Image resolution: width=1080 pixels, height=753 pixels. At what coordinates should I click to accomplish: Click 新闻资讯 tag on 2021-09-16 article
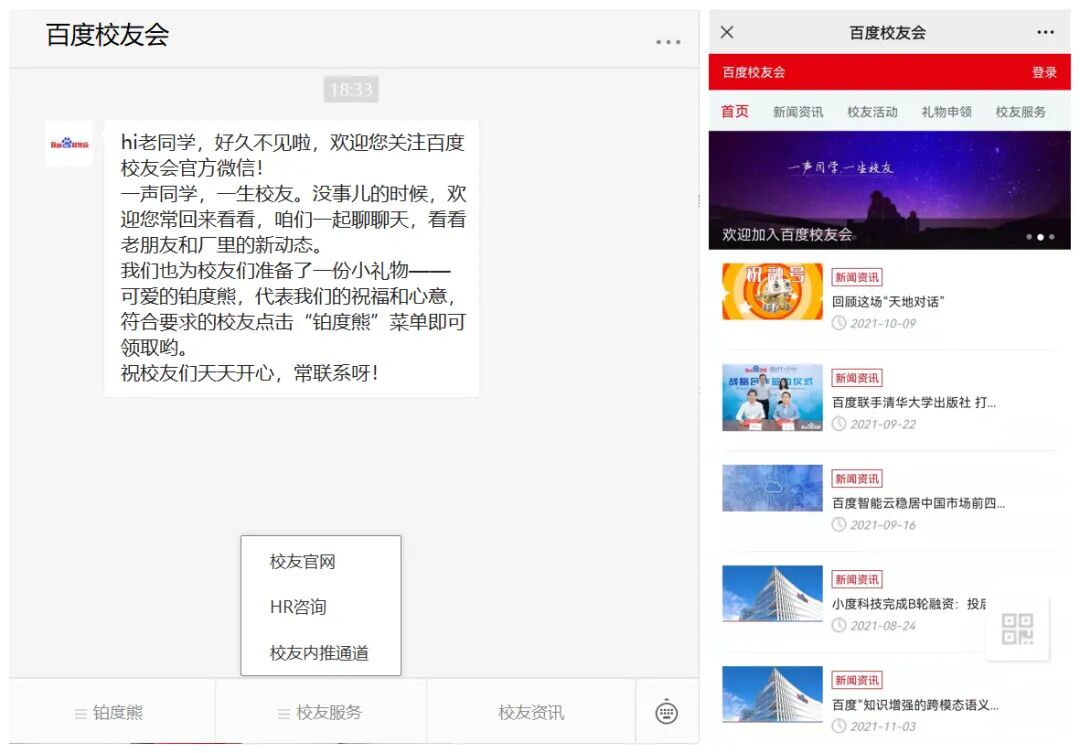[857, 478]
